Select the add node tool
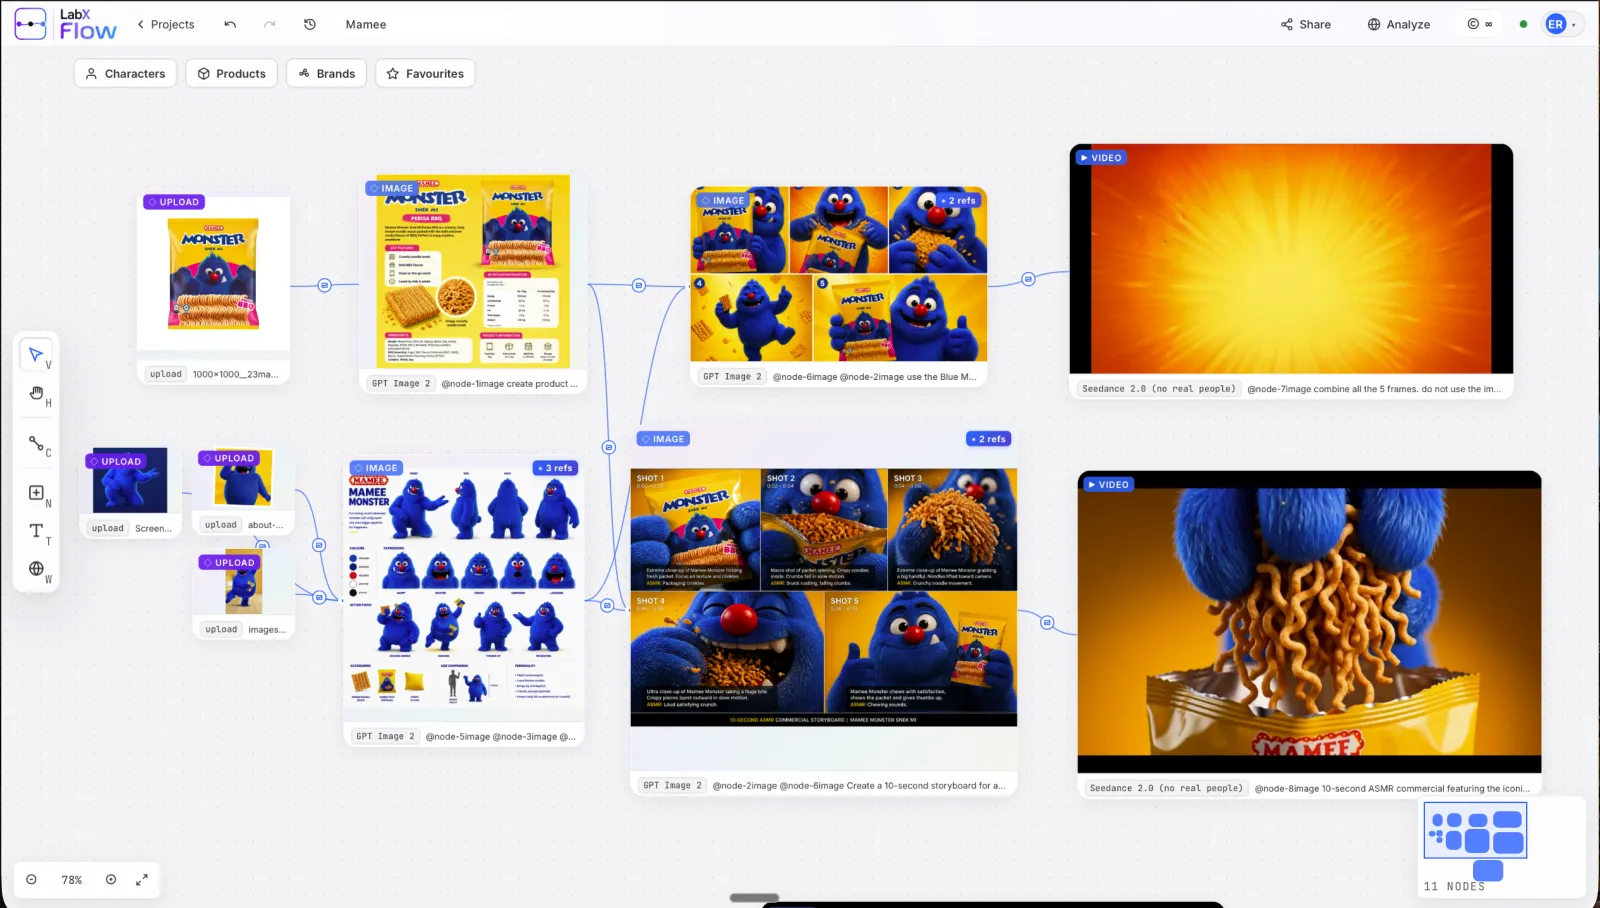 tap(36, 493)
